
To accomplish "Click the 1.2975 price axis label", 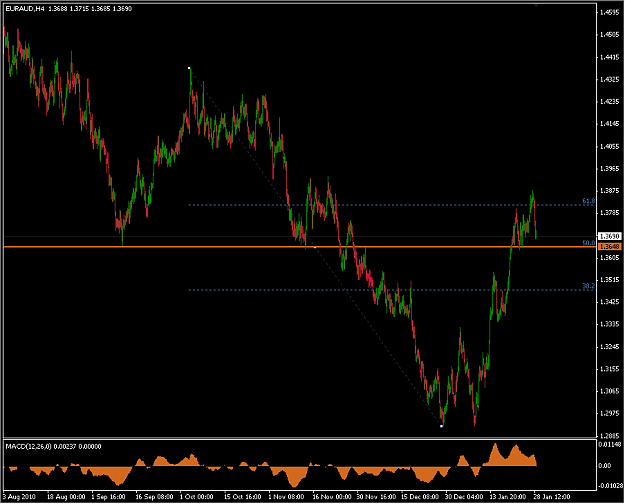I will coord(610,413).
